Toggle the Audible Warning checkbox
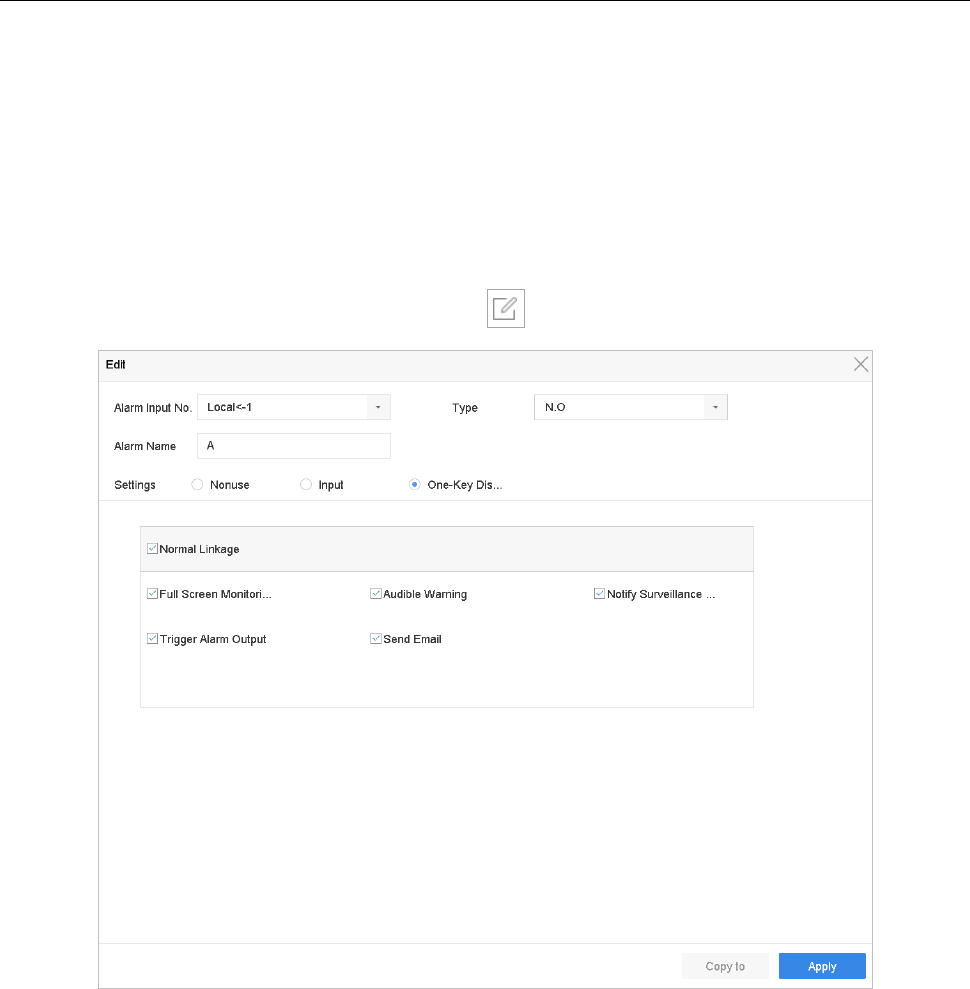 pos(376,594)
